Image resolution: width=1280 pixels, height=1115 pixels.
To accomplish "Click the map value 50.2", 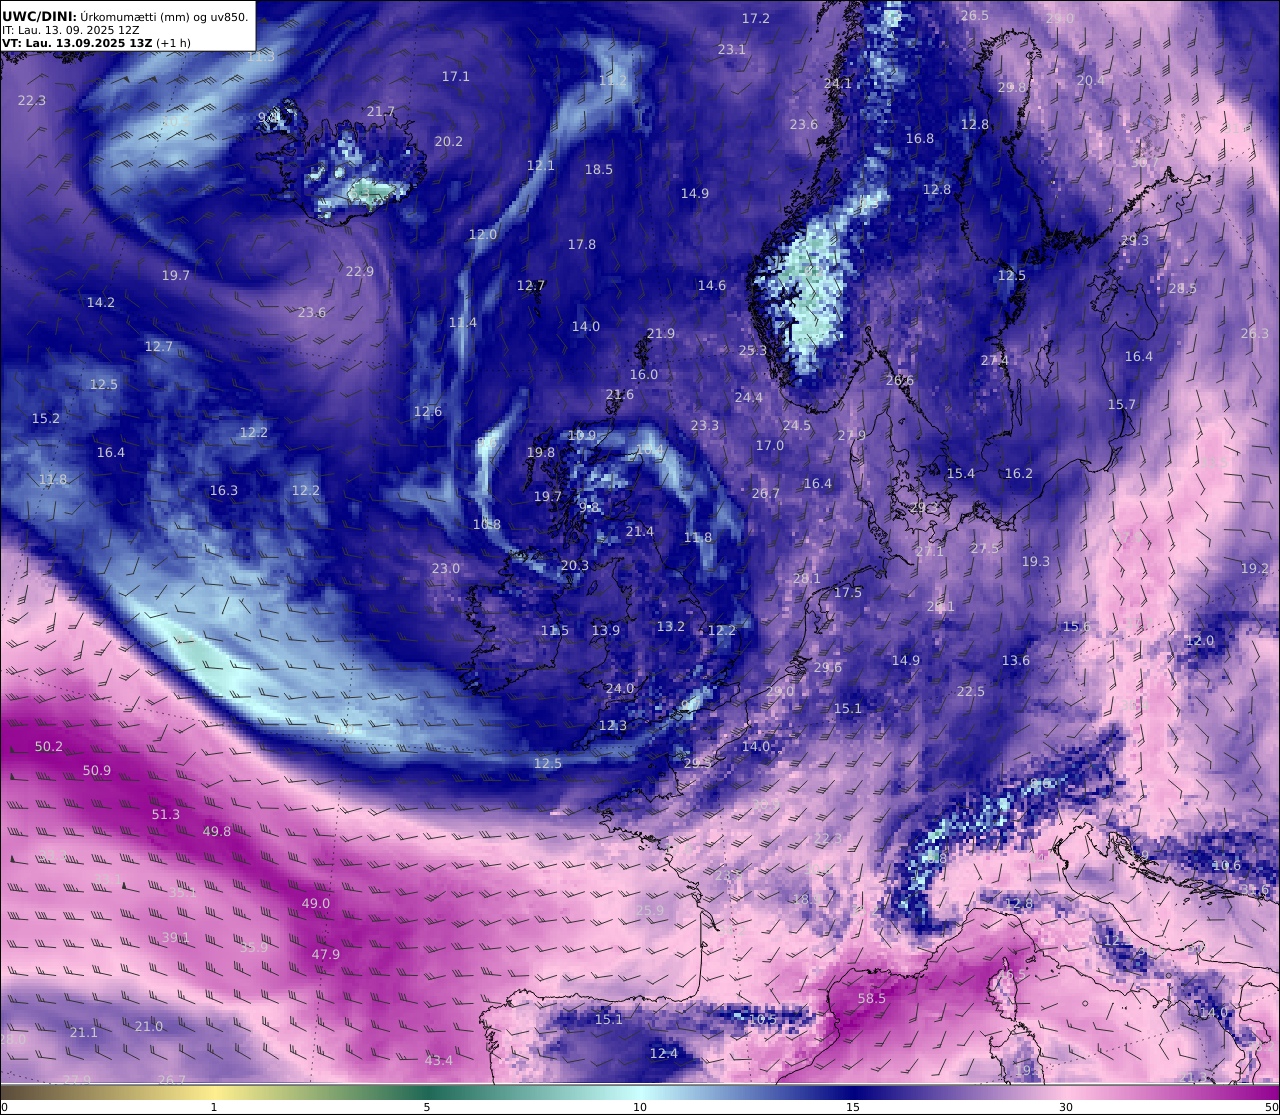I will tap(49, 746).
